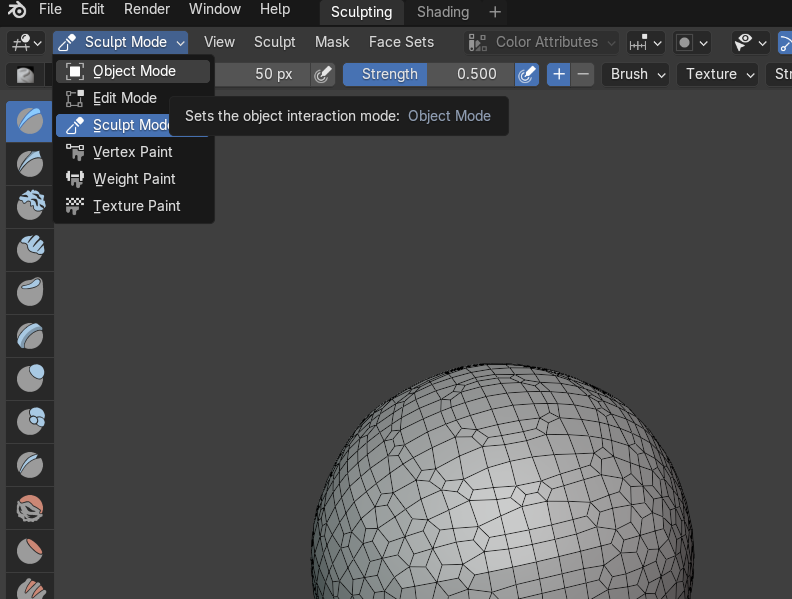Set brush direction to Subtract (minus)
Image resolution: width=792 pixels, height=599 pixels.
click(582, 74)
